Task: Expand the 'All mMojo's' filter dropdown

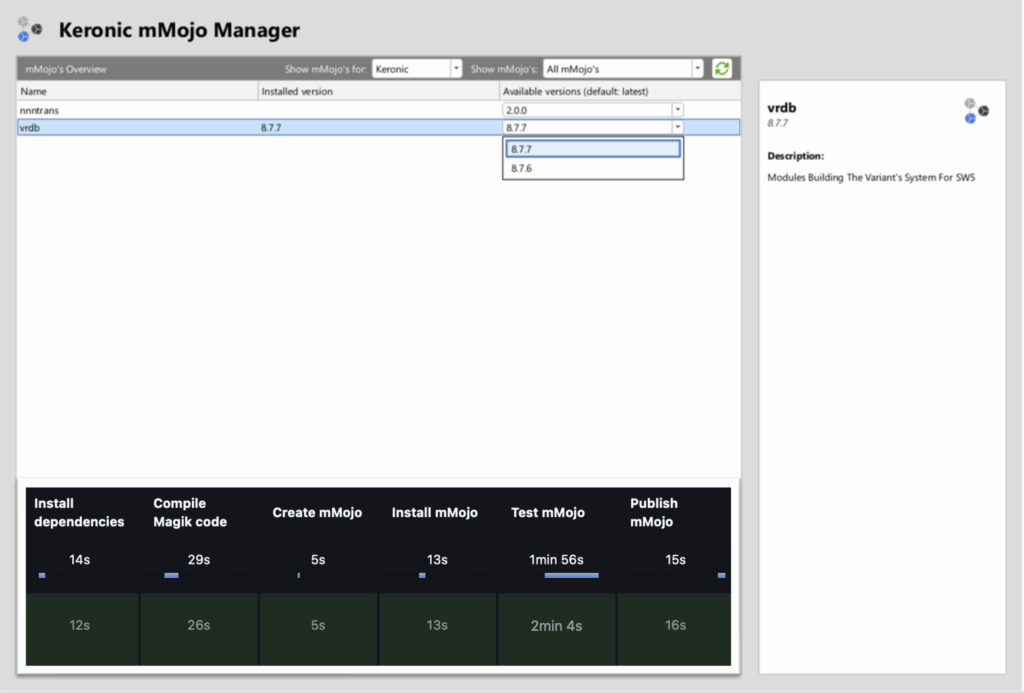Action: point(623,69)
